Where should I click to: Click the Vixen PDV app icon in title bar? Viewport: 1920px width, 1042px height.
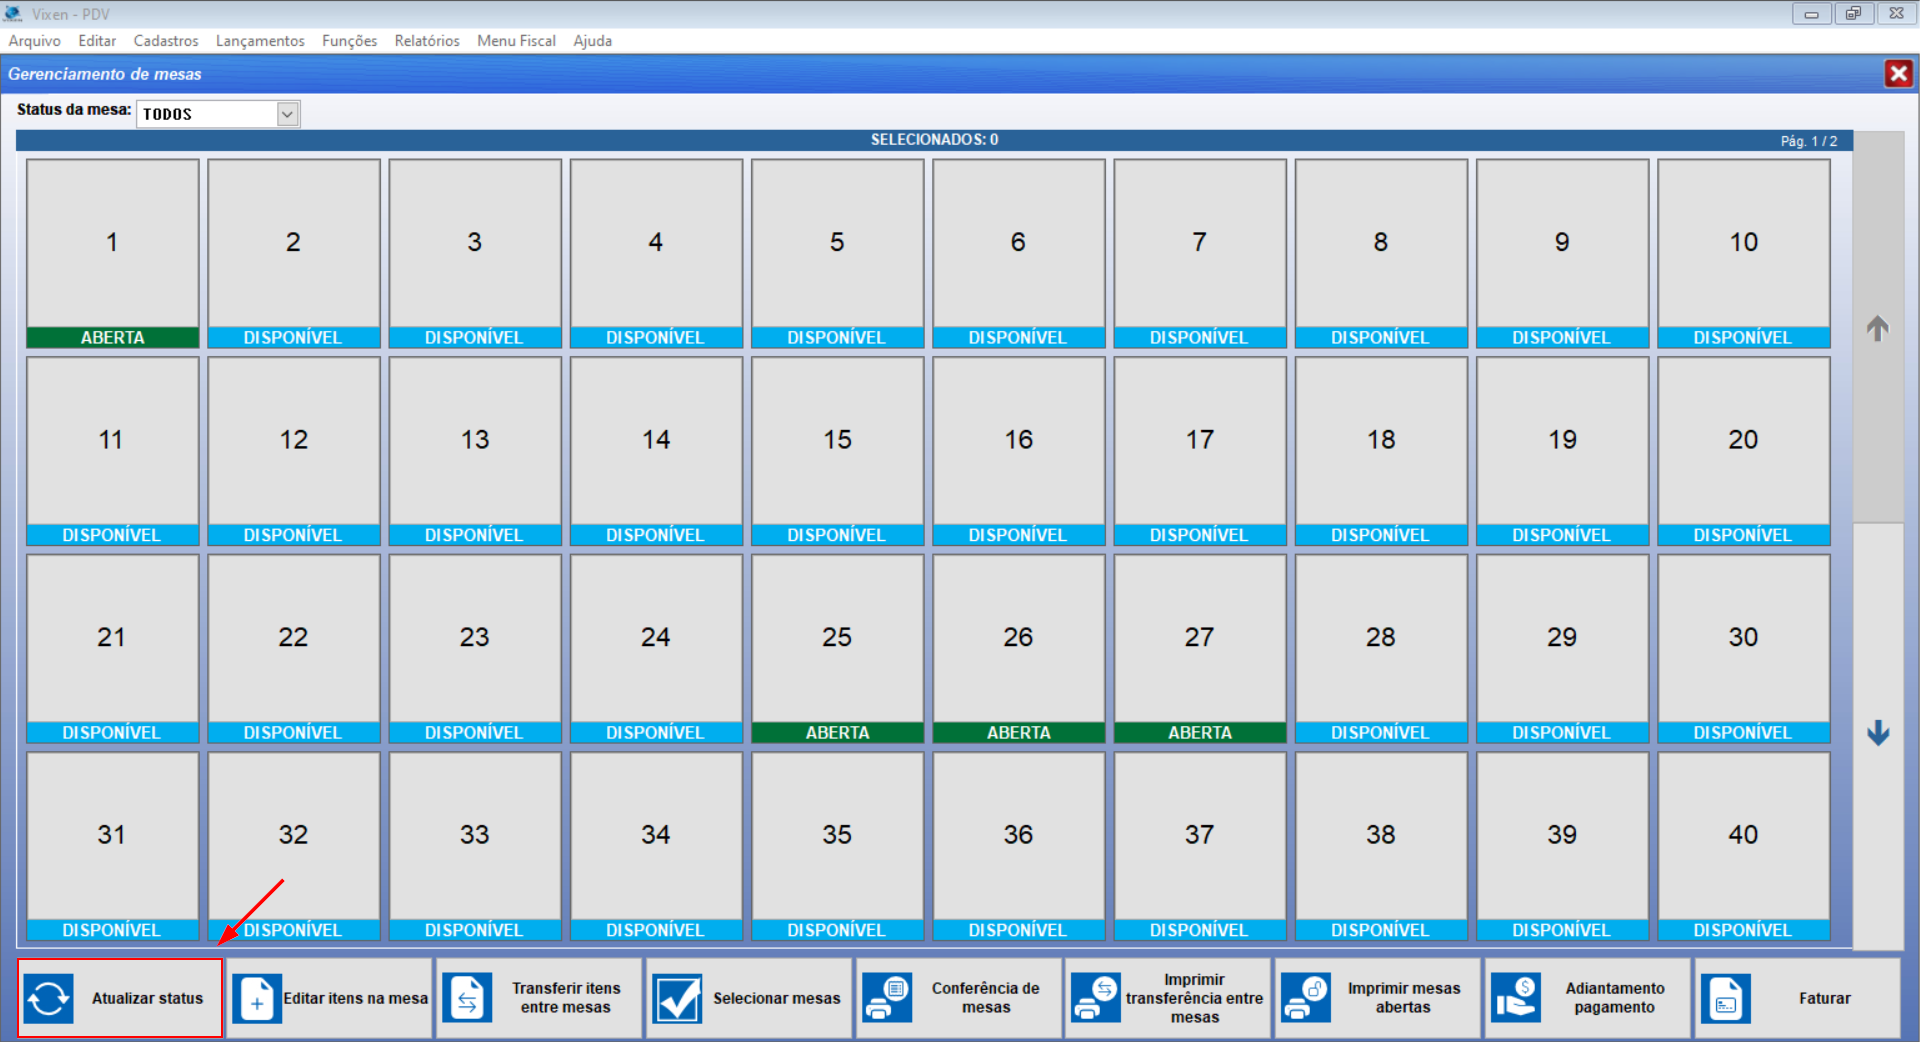pos(13,14)
